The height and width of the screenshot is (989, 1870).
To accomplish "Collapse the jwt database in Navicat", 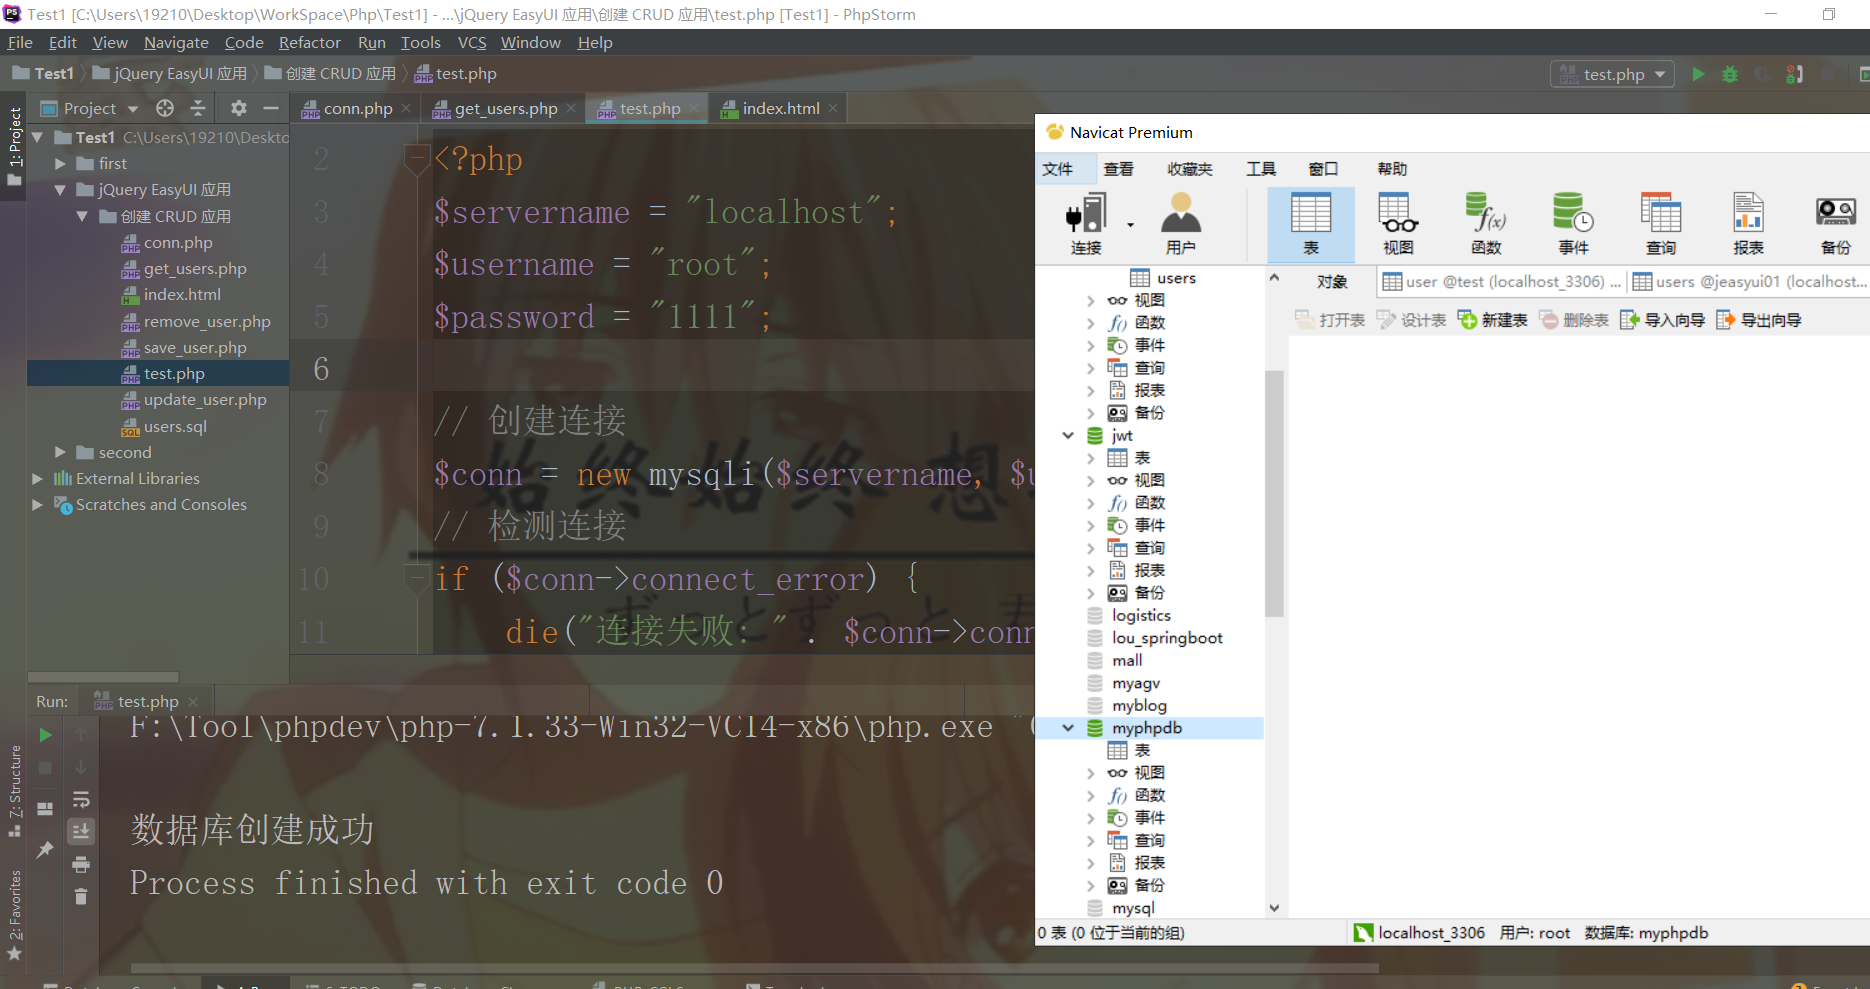I will click(x=1068, y=435).
